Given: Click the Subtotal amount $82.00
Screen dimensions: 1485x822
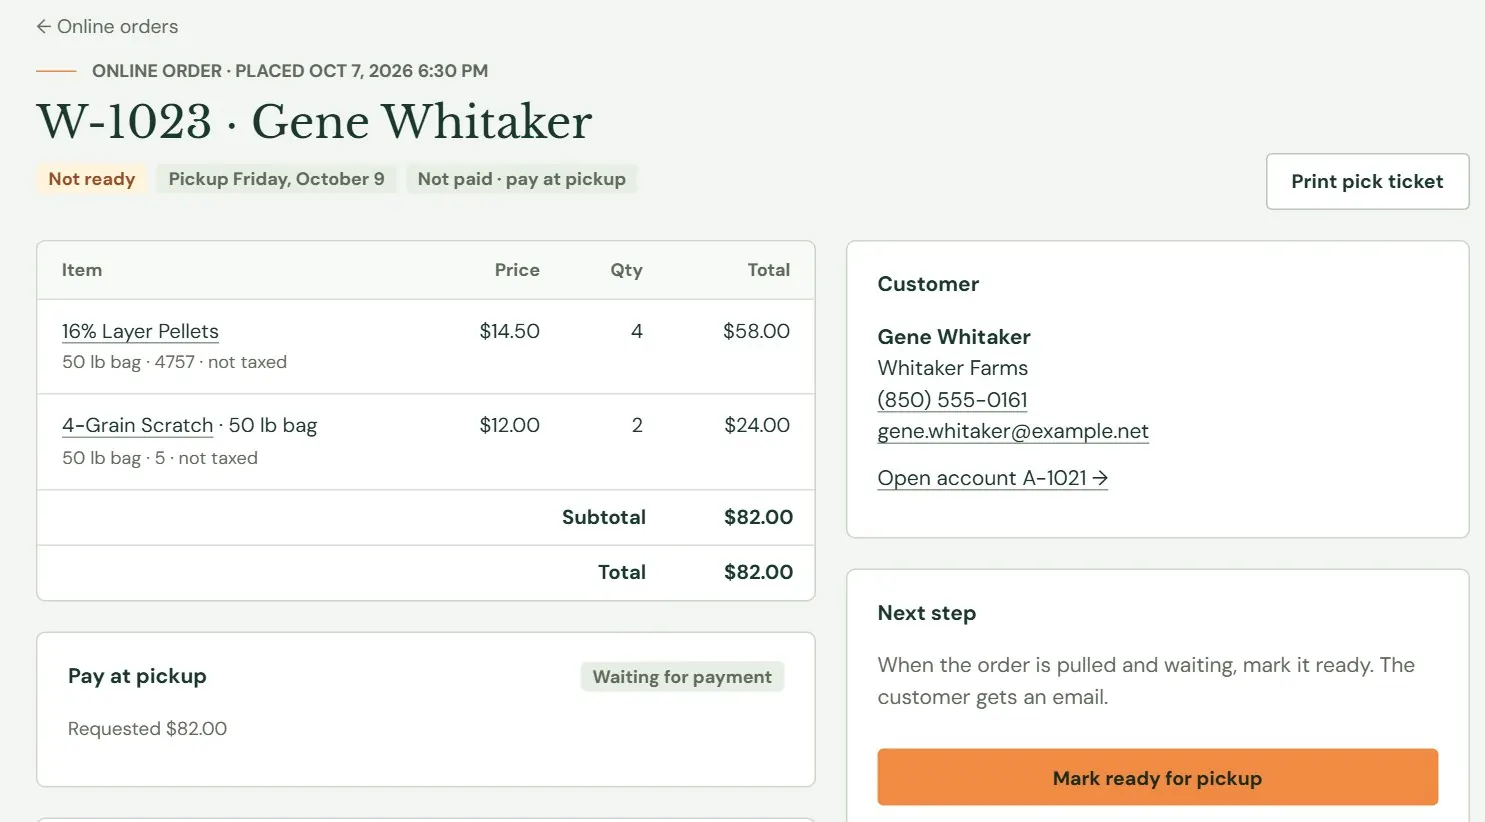Looking at the screenshot, I should (x=758, y=517).
